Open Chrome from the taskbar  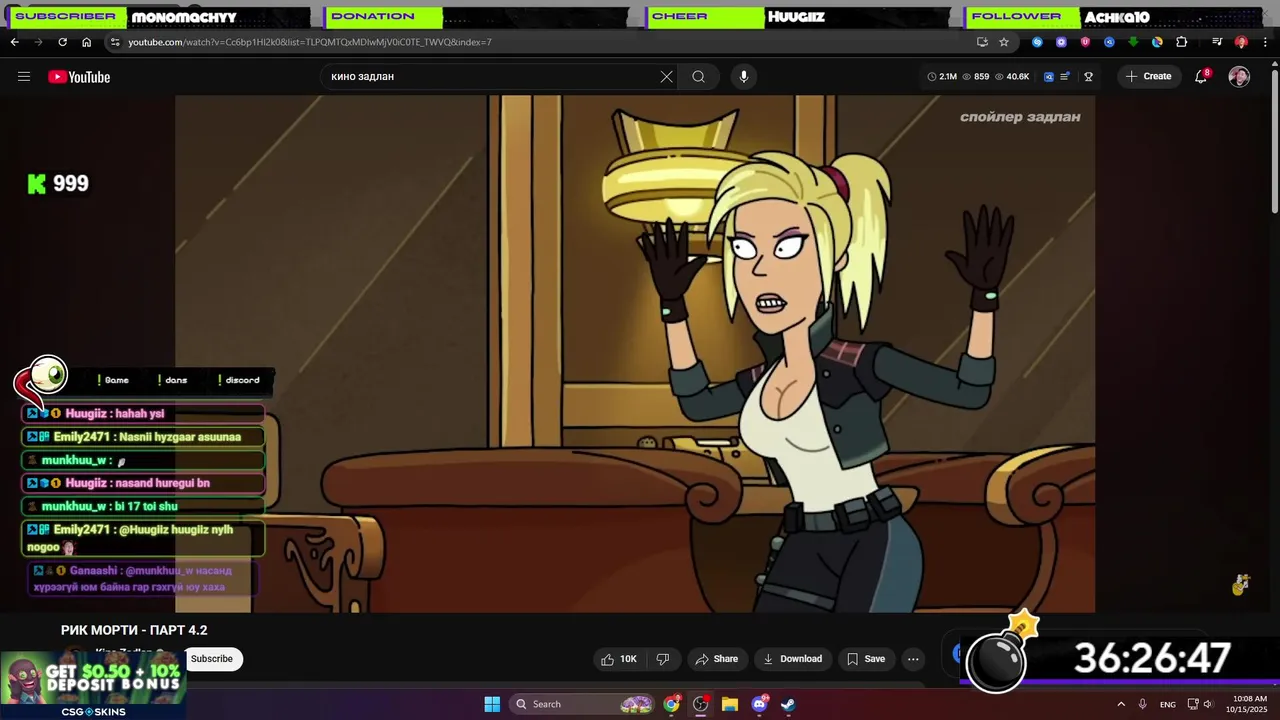click(672, 704)
